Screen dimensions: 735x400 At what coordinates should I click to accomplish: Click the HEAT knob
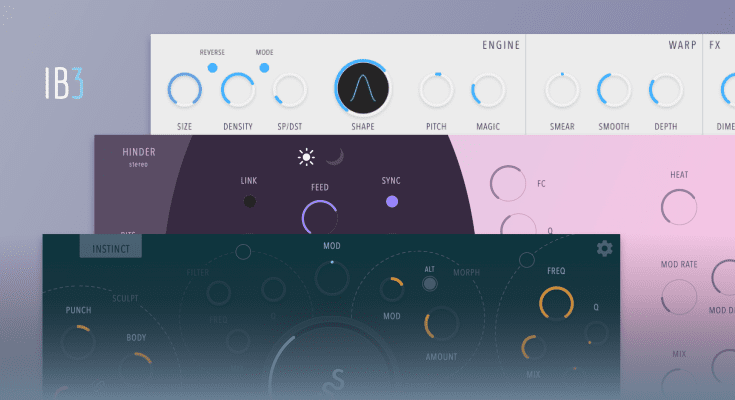click(679, 207)
